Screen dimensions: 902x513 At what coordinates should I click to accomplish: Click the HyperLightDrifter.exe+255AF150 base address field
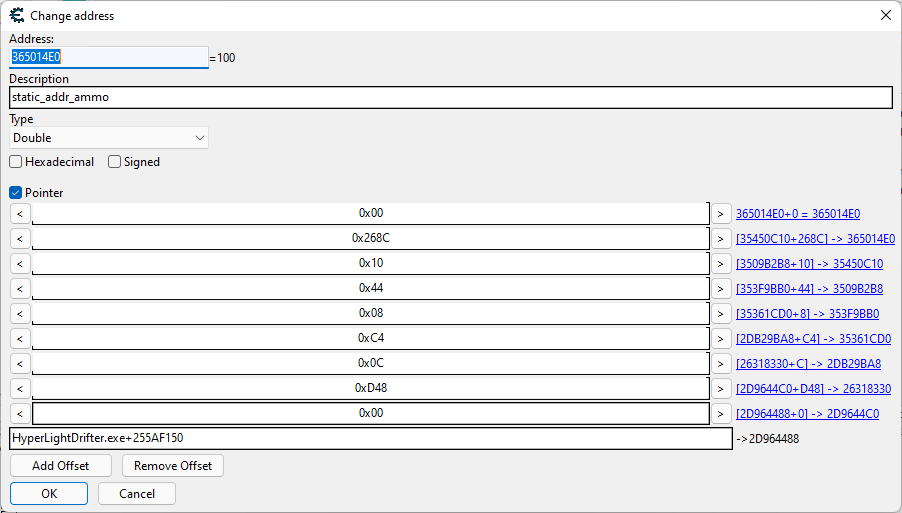click(370, 438)
